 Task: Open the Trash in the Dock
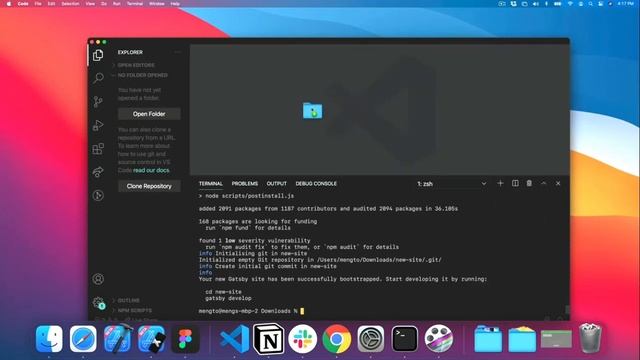pos(590,338)
